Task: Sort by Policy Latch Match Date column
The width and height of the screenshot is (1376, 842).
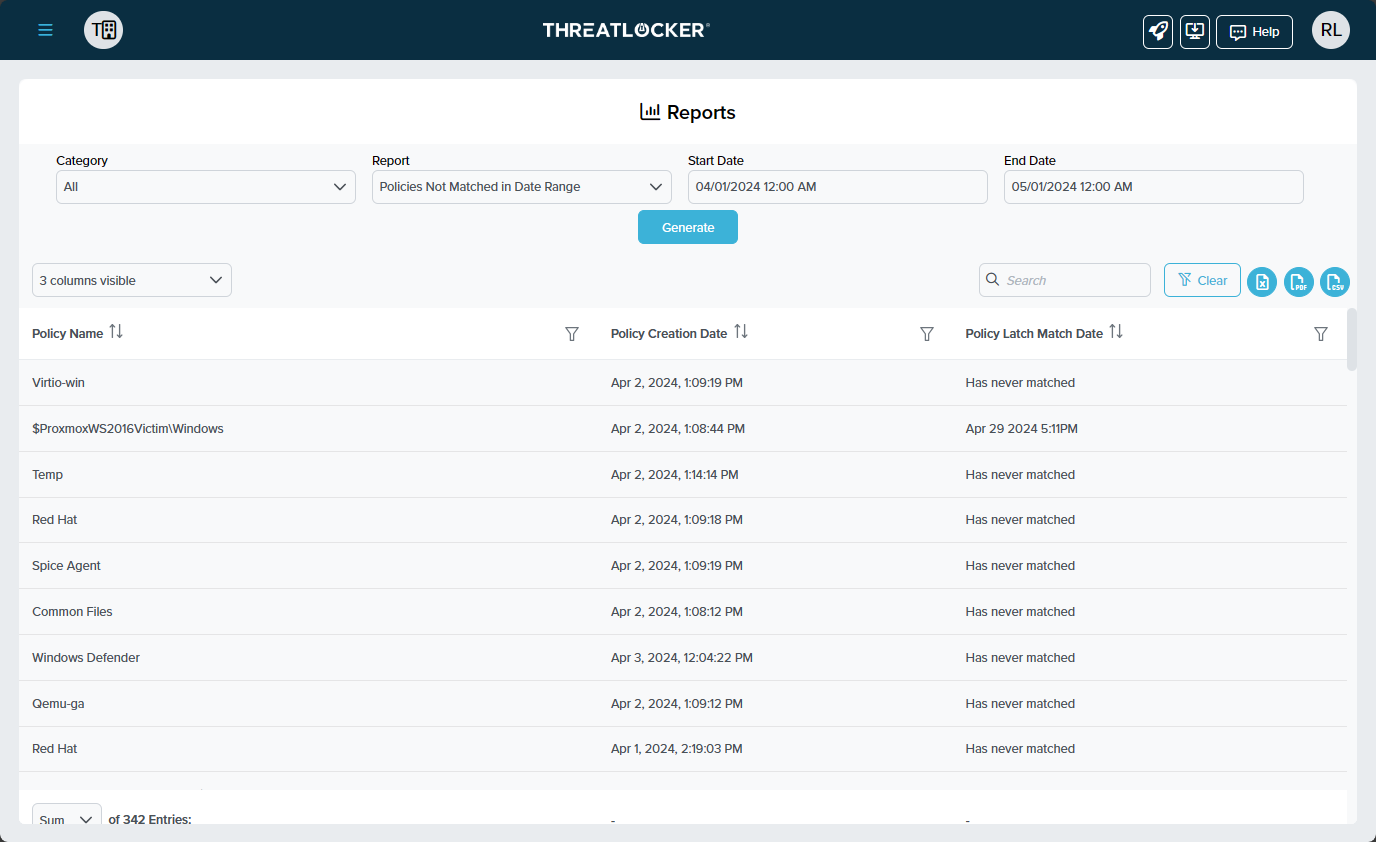Action: (x=1116, y=332)
